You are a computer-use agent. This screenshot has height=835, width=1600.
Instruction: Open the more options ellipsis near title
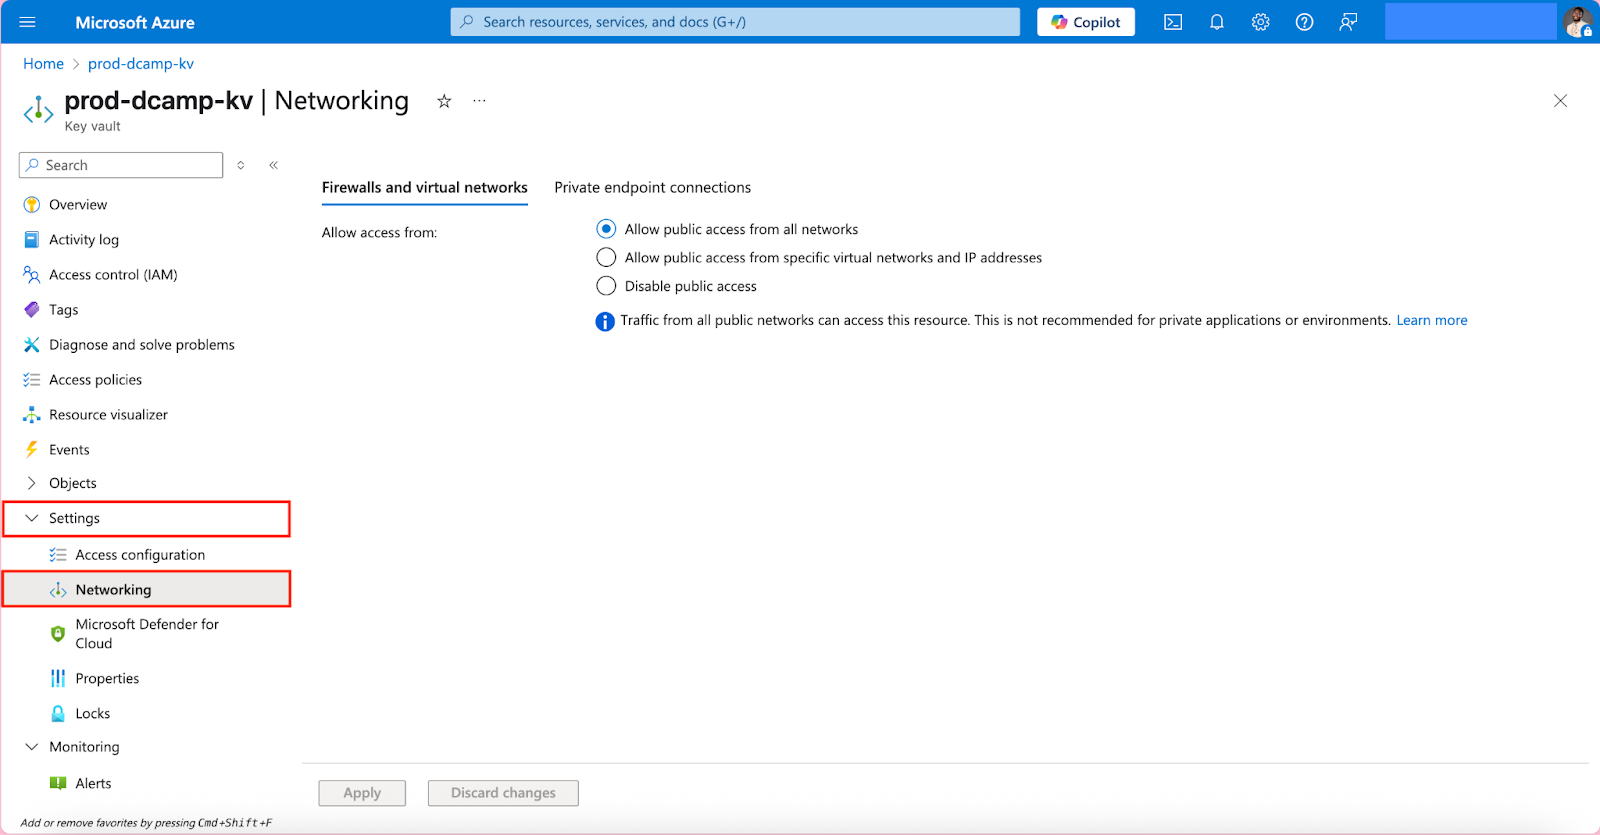point(480,101)
